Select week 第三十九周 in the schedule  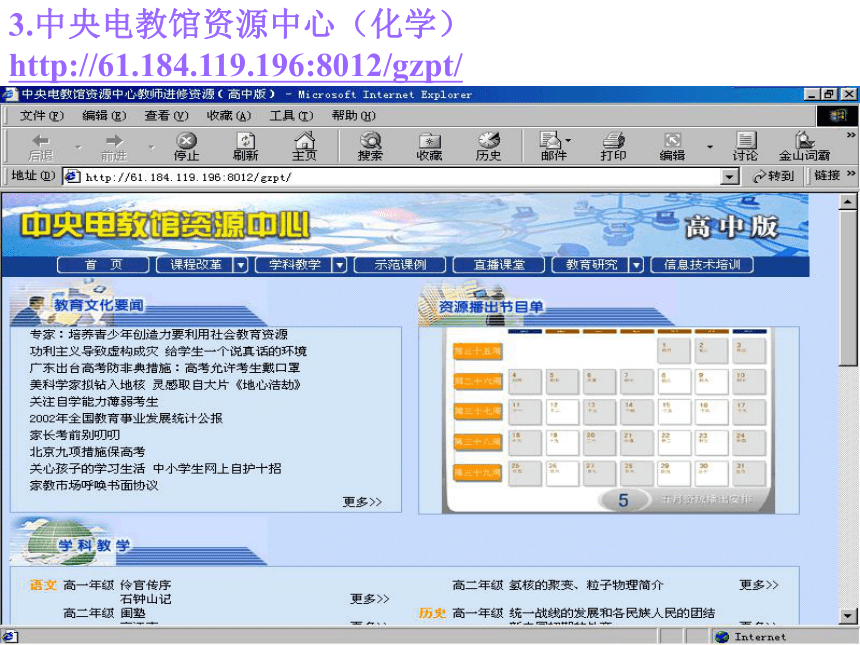pos(477,472)
